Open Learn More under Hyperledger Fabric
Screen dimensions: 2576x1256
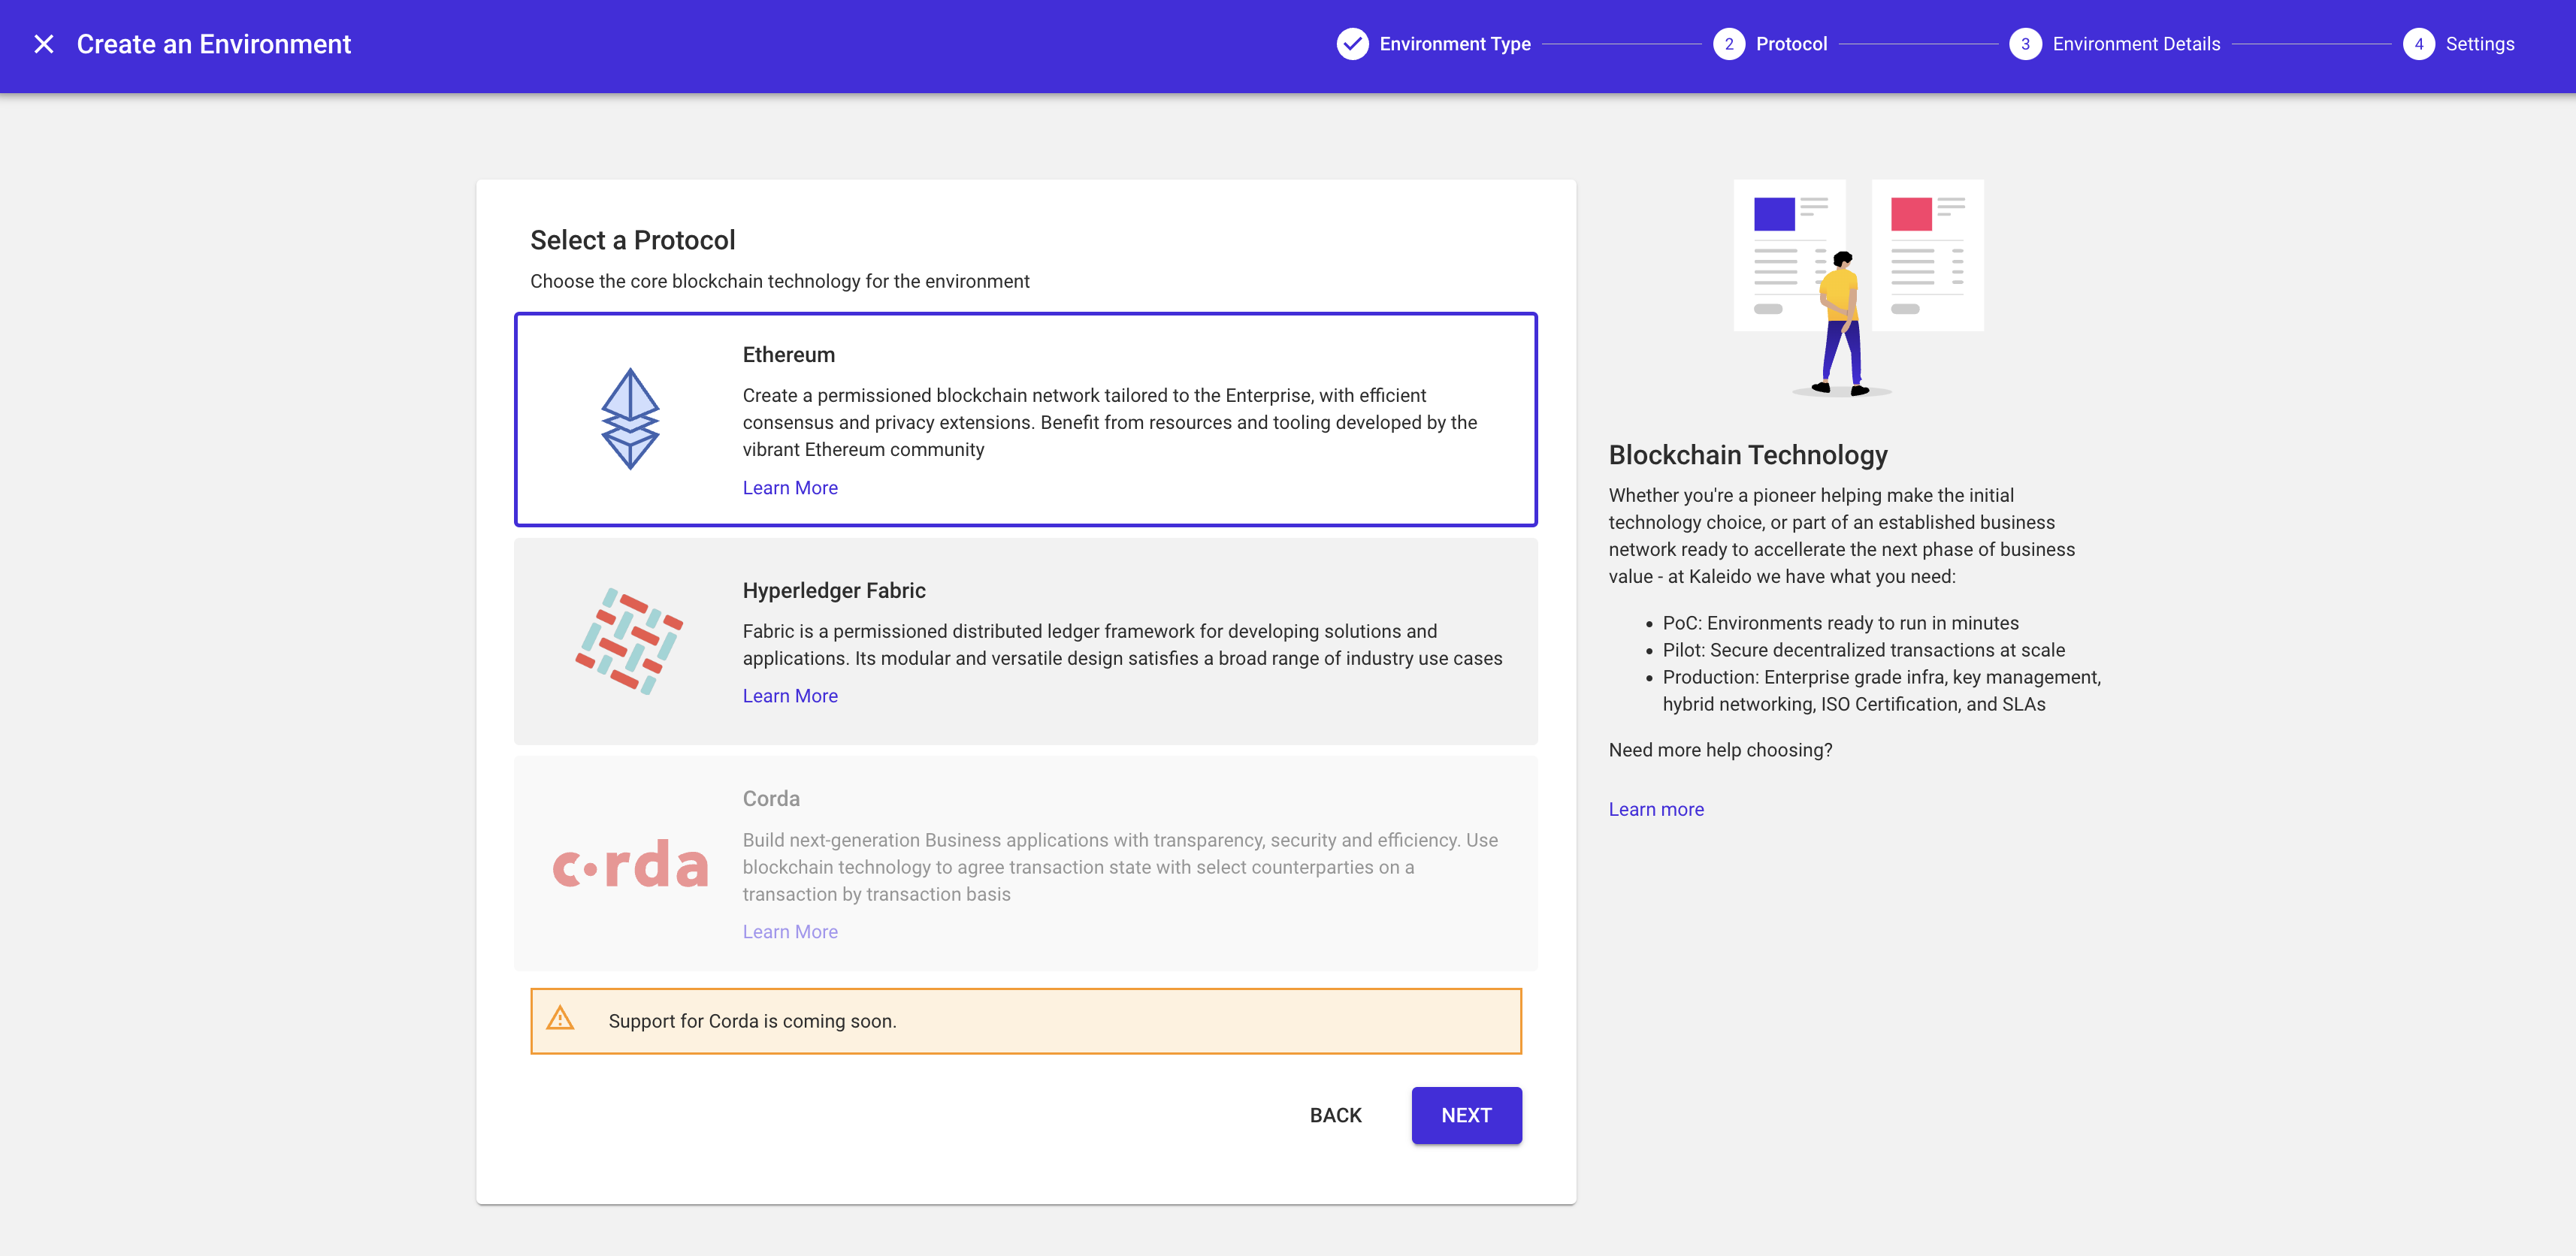click(790, 696)
